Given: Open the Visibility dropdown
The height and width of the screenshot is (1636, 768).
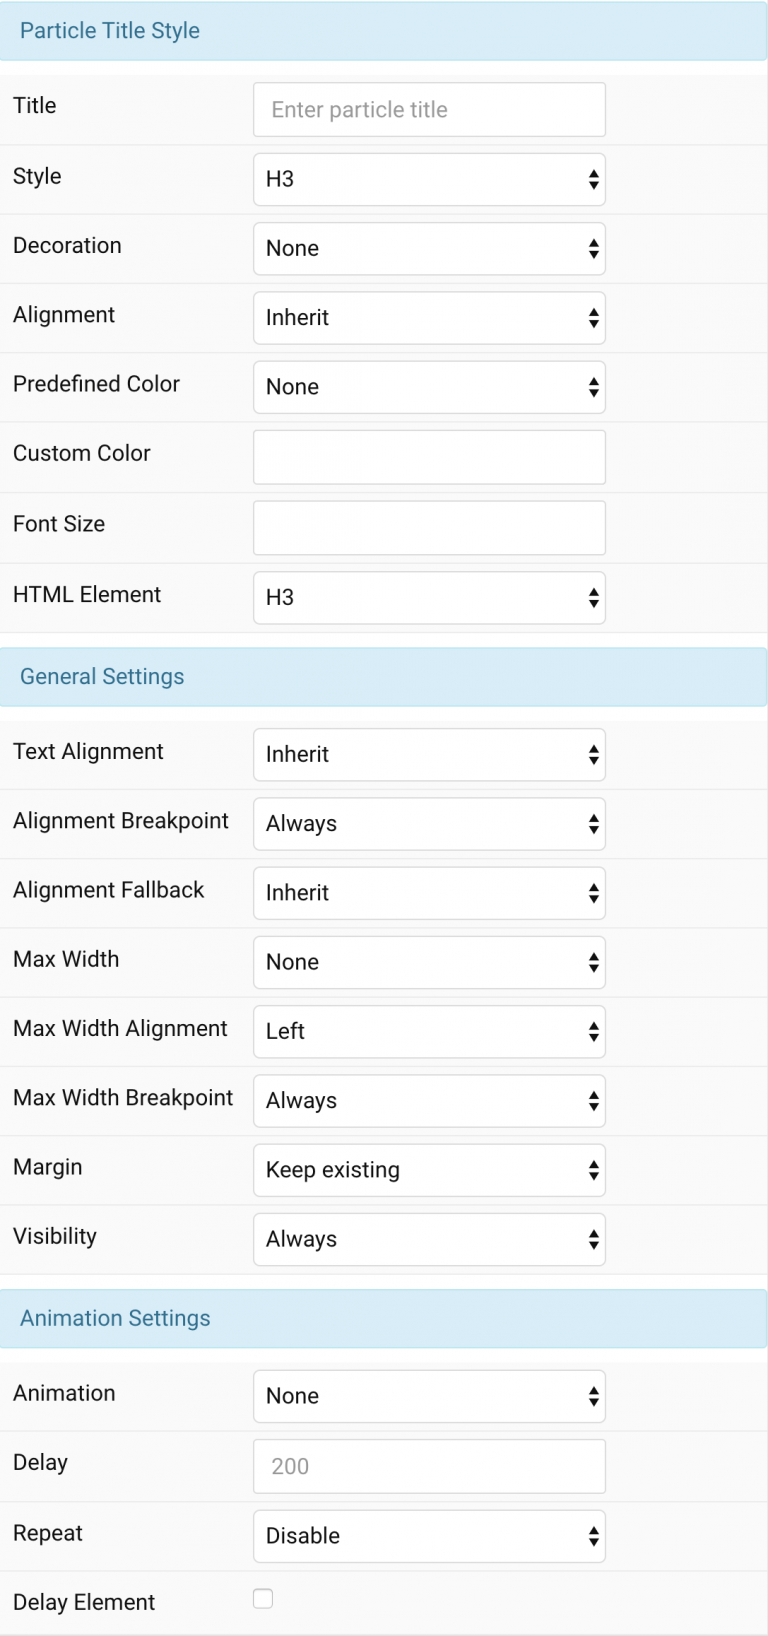Looking at the screenshot, I should click(429, 1239).
